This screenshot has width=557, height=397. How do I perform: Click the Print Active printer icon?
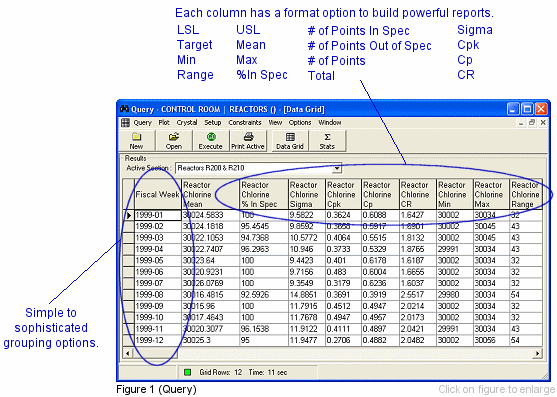[248, 137]
